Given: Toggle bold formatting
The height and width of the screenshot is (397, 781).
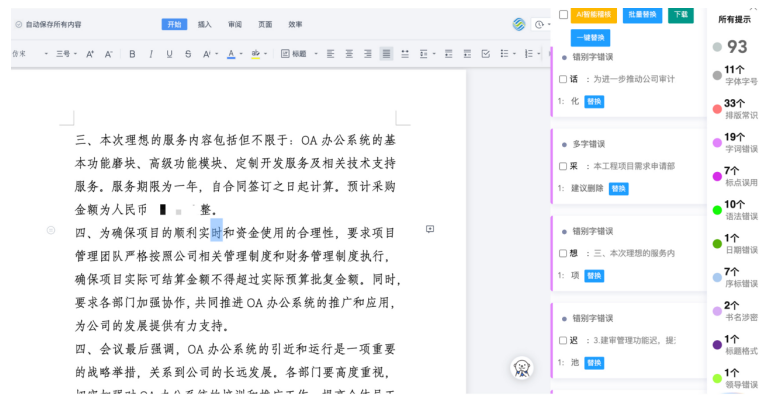Looking at the screenshot, I should pos(132,54).
